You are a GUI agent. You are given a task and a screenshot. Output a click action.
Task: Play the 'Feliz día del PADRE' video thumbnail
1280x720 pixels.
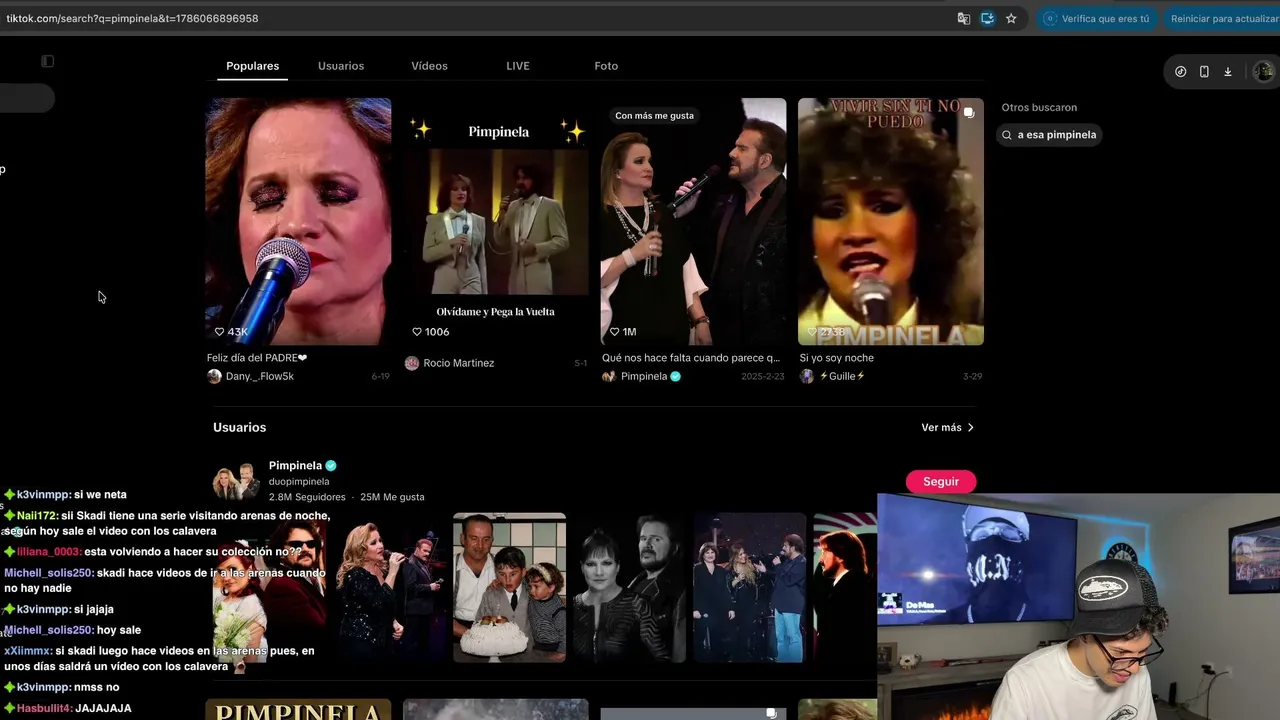click(x=298, y=221)
